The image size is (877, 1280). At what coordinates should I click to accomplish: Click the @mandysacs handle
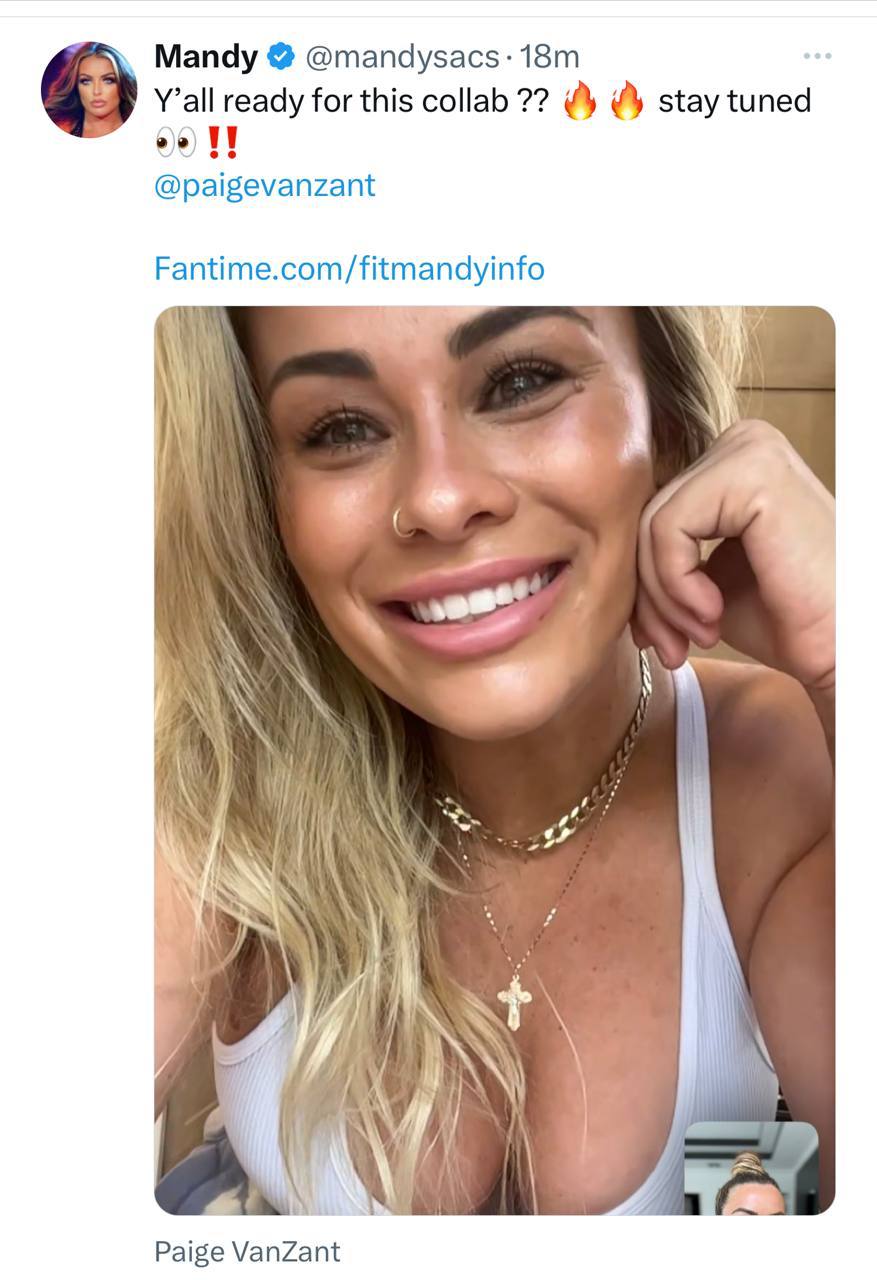401,57
